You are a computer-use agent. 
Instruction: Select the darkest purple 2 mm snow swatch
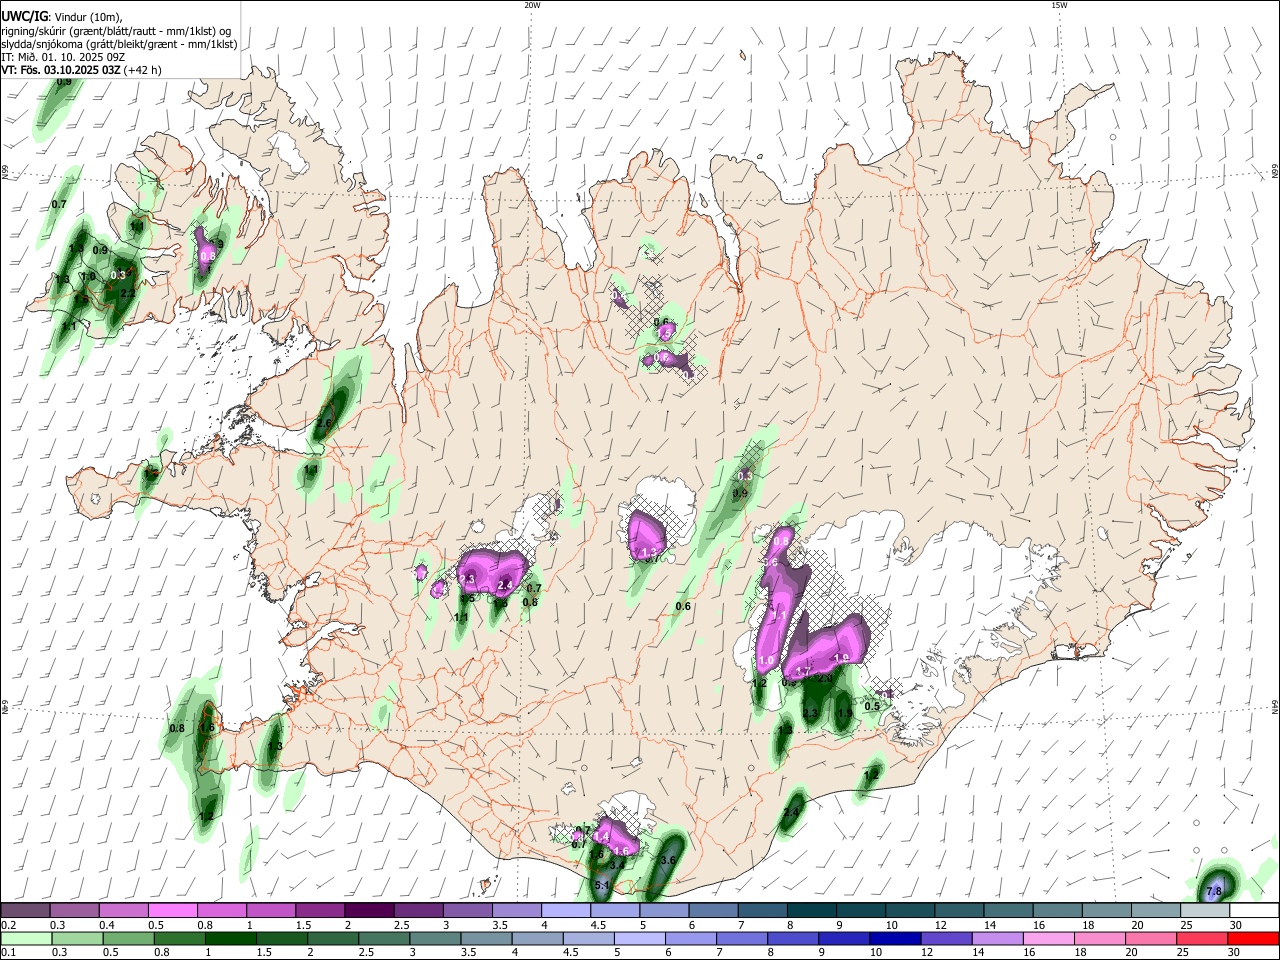tap(369, 910)
